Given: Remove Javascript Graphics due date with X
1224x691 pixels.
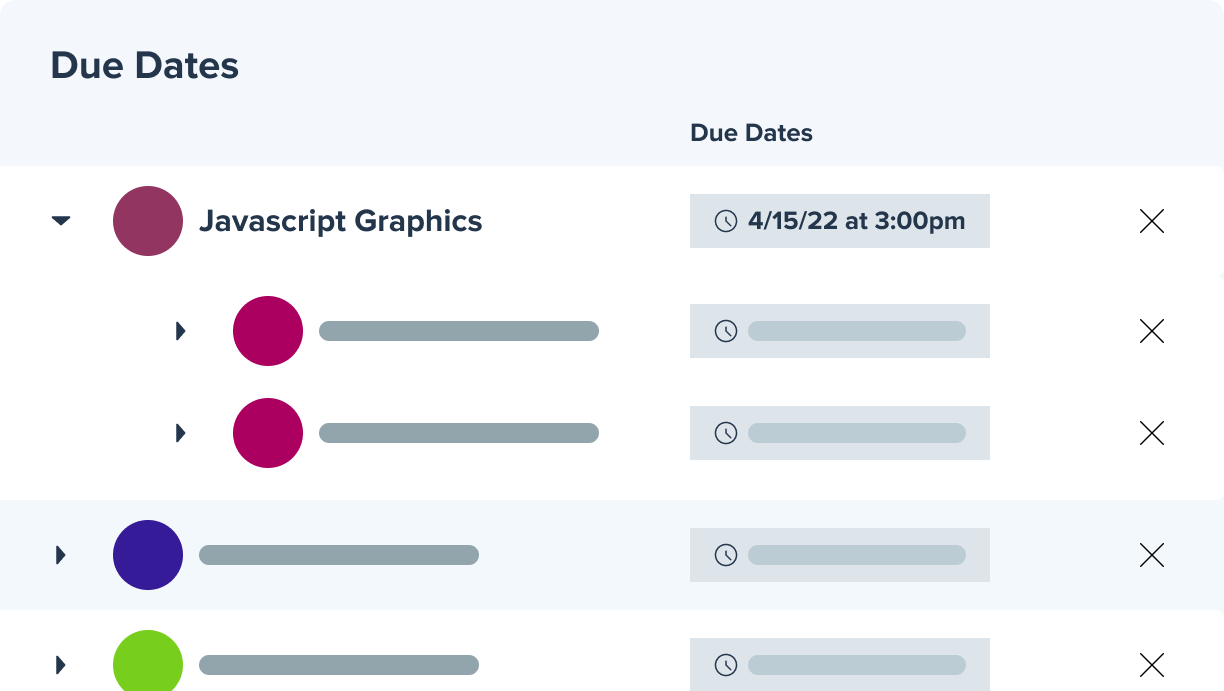Looking at the screenshot, I should (1152, 221).
